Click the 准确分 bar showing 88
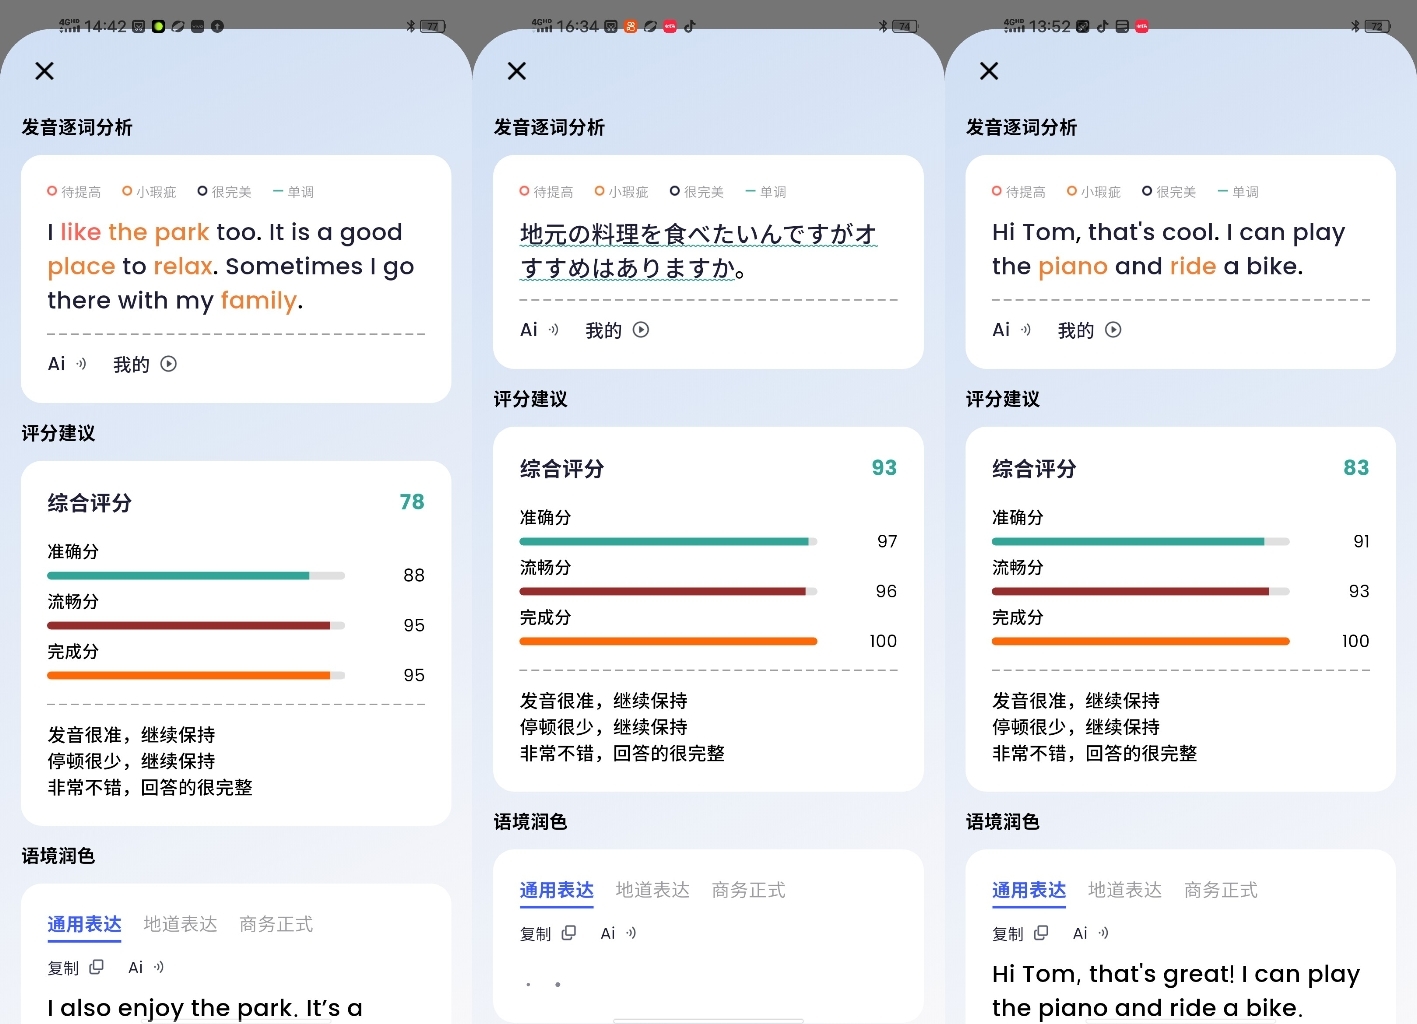1417x1024 pixels. 196,576
